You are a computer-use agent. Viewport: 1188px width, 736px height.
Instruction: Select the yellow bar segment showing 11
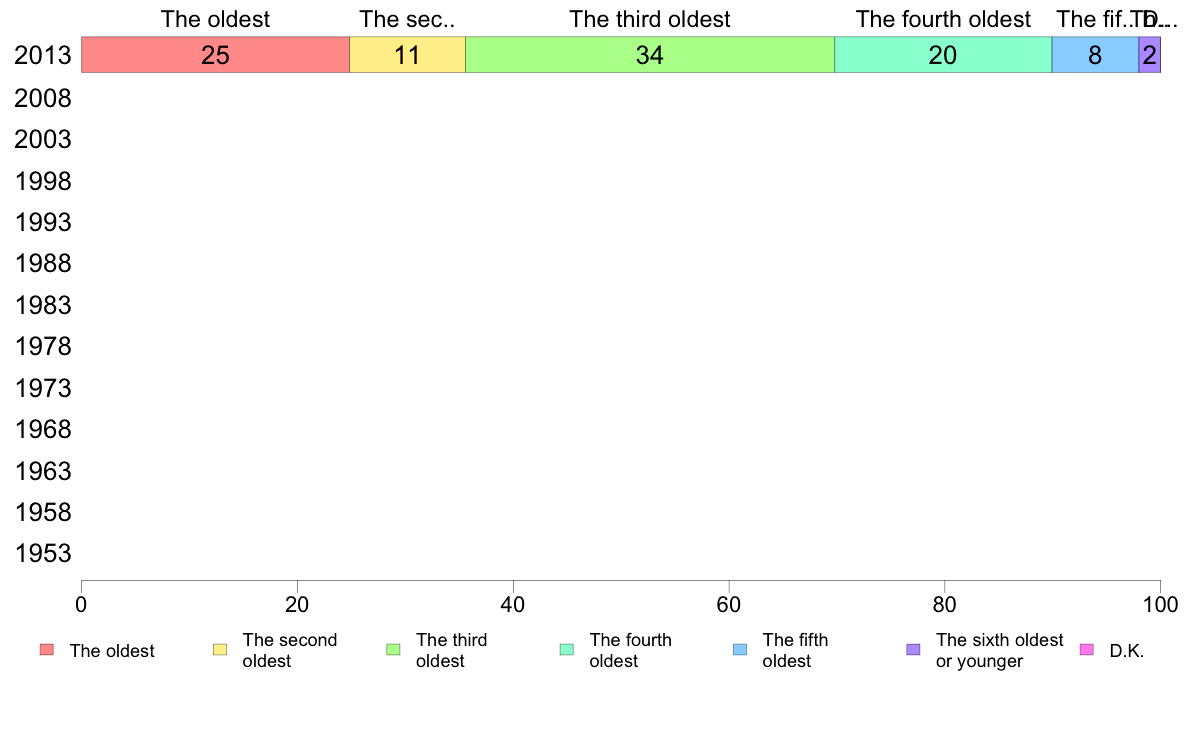pyautogui.click(x=408, y=55)
